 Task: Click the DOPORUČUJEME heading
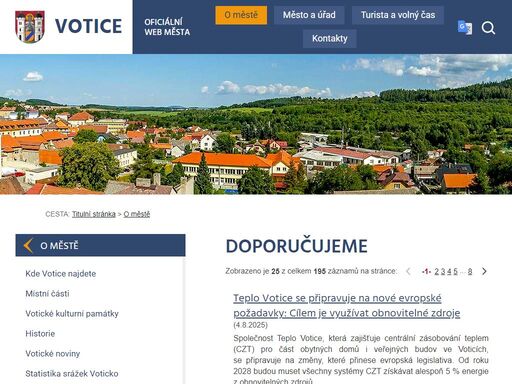tap(297, 246)
